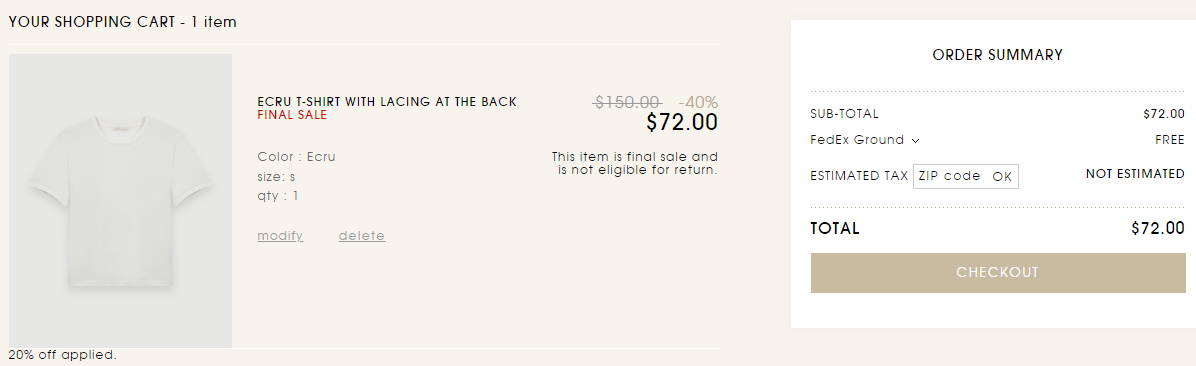
Task: Click the 20% off applied message
Action: (63, 355)
